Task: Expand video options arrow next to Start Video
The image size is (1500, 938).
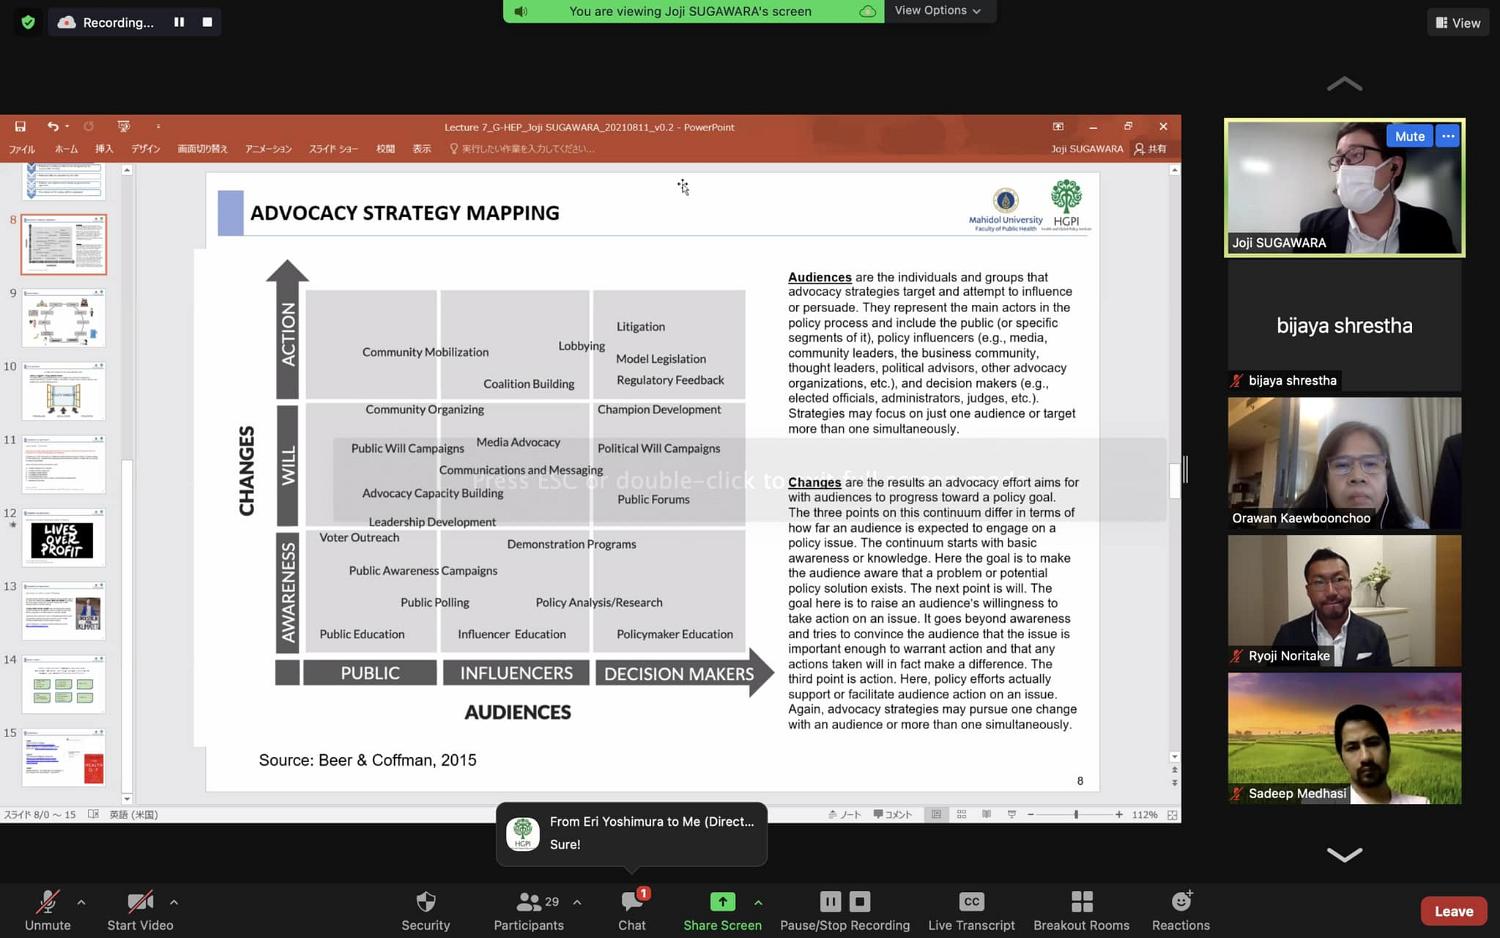Action: (174, 902)
